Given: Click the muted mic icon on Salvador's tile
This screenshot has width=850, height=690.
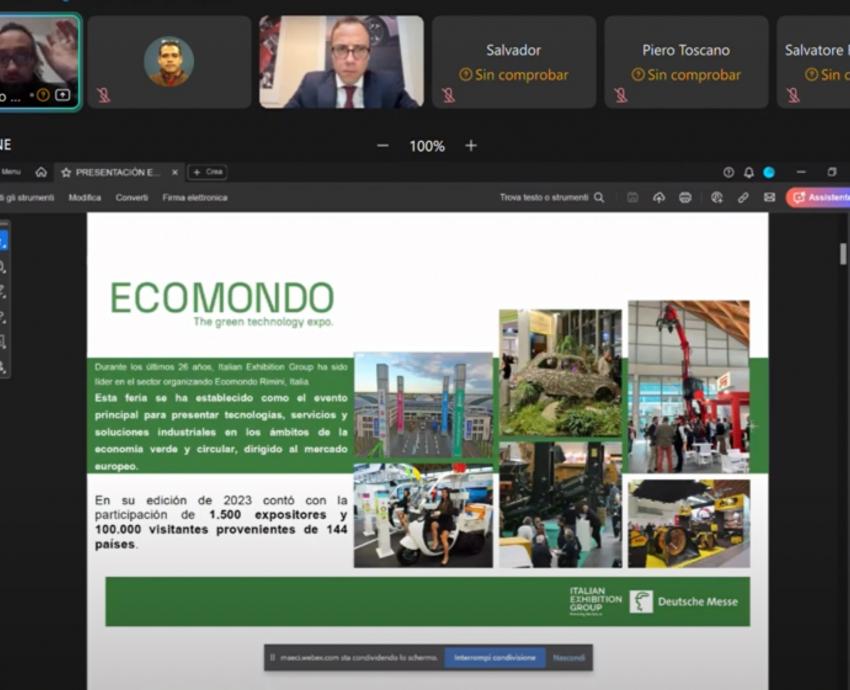Looking at the screenshot, I should point(448,95).
